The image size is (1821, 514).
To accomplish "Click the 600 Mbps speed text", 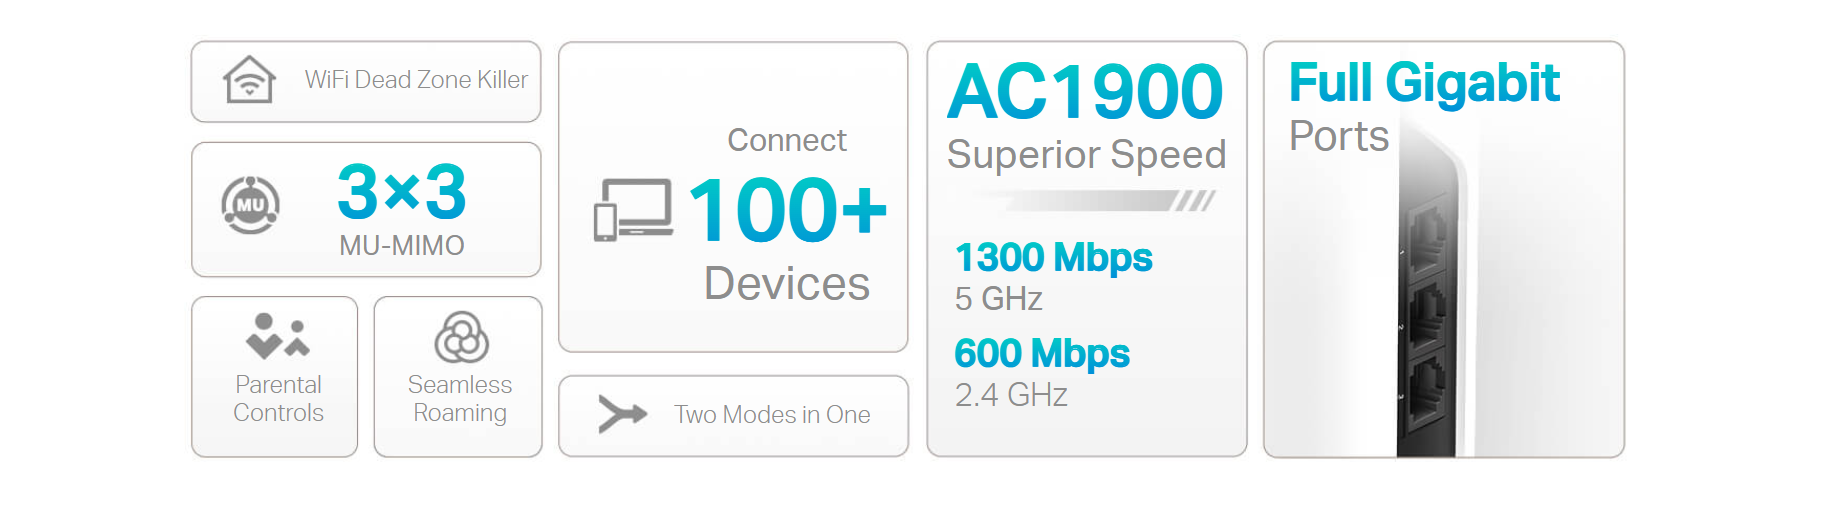I will pyautogui.click(x=1042, y=354).
